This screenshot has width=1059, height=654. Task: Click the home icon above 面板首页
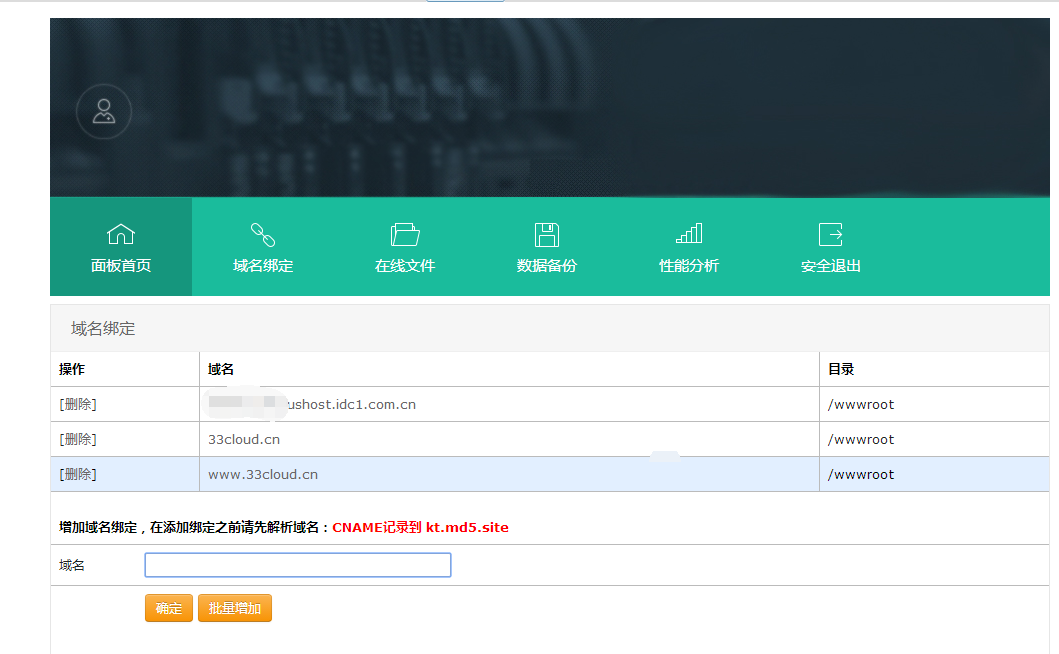(x=121, y=234)
